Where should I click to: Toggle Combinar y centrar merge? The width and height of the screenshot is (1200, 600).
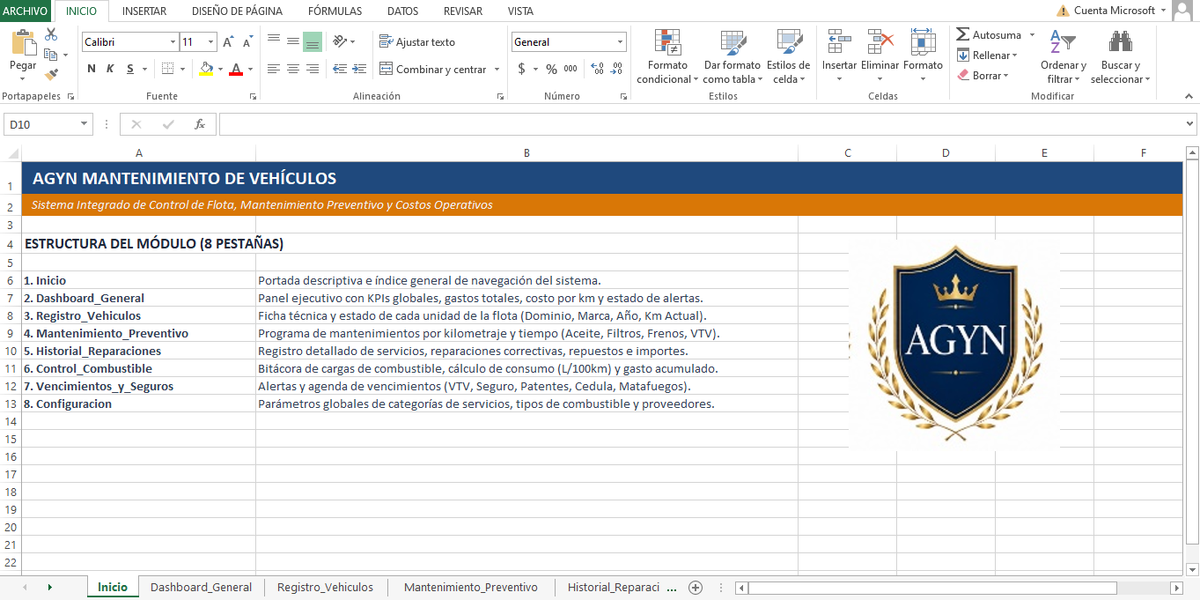pos(433,69)
